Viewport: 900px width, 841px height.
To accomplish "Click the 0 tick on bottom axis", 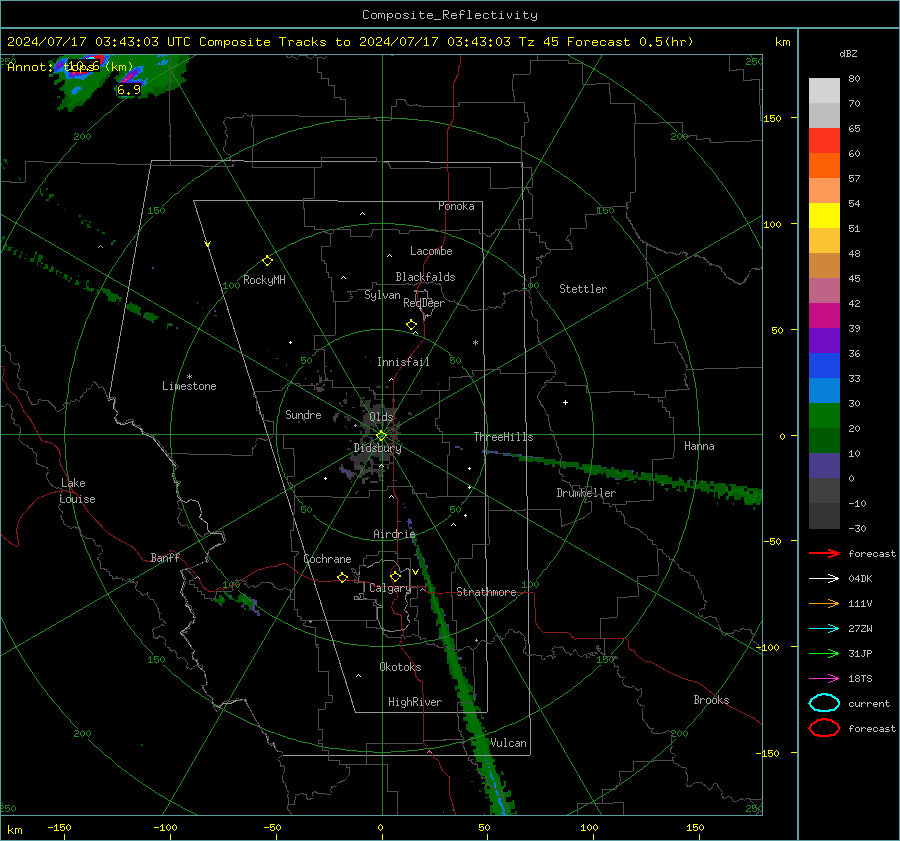I will click(380, 827).
